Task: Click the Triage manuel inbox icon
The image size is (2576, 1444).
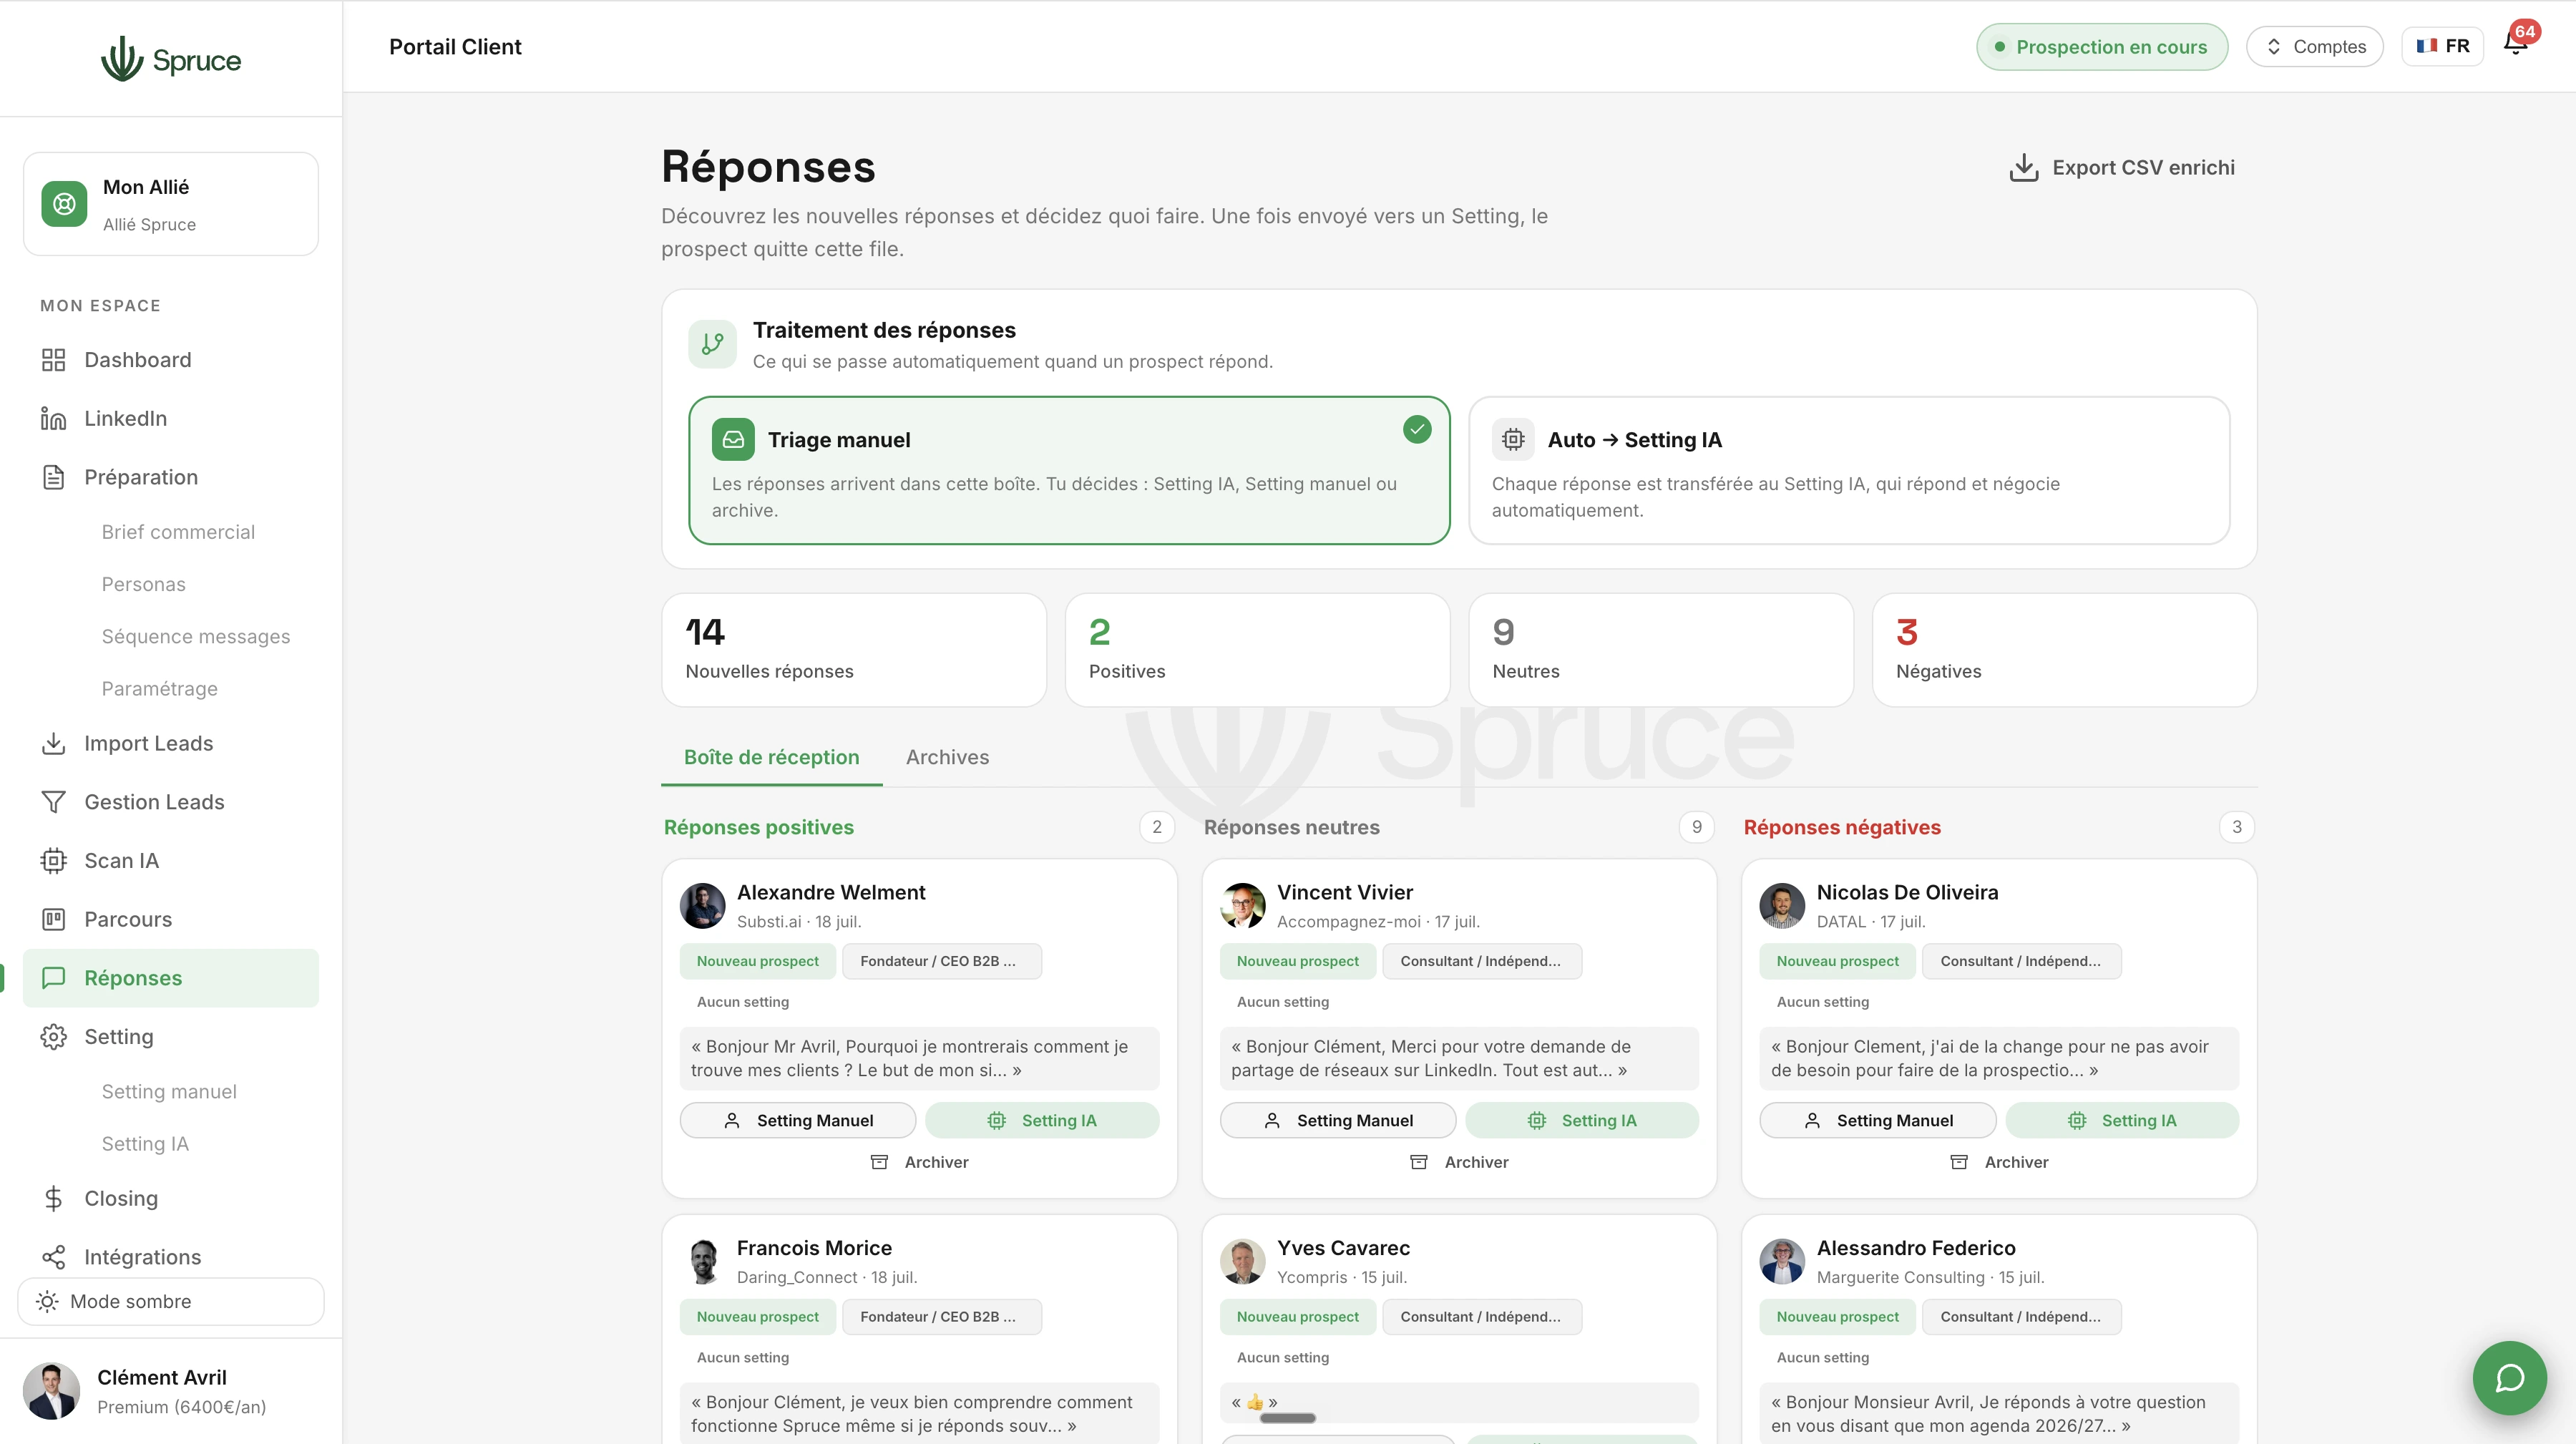Action: (733, 440)
